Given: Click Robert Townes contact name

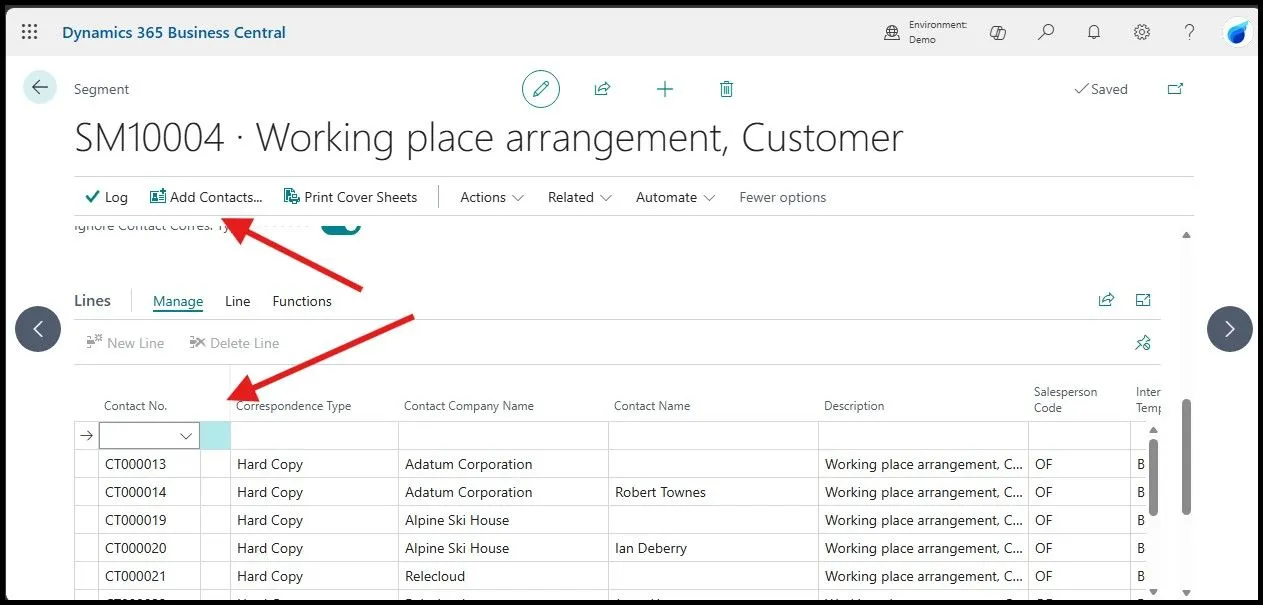Looking at the screenshot, I should [x=660, y=492].
